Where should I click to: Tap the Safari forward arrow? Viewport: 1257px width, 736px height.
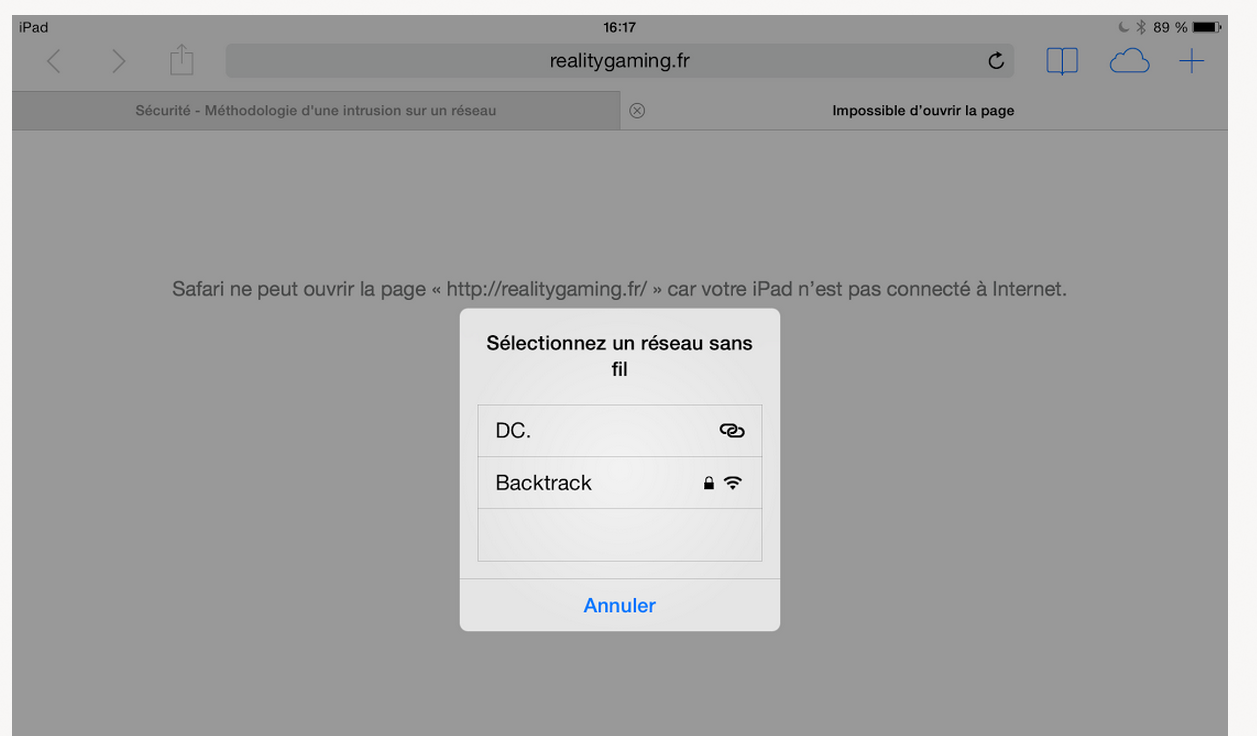[118, 62]
